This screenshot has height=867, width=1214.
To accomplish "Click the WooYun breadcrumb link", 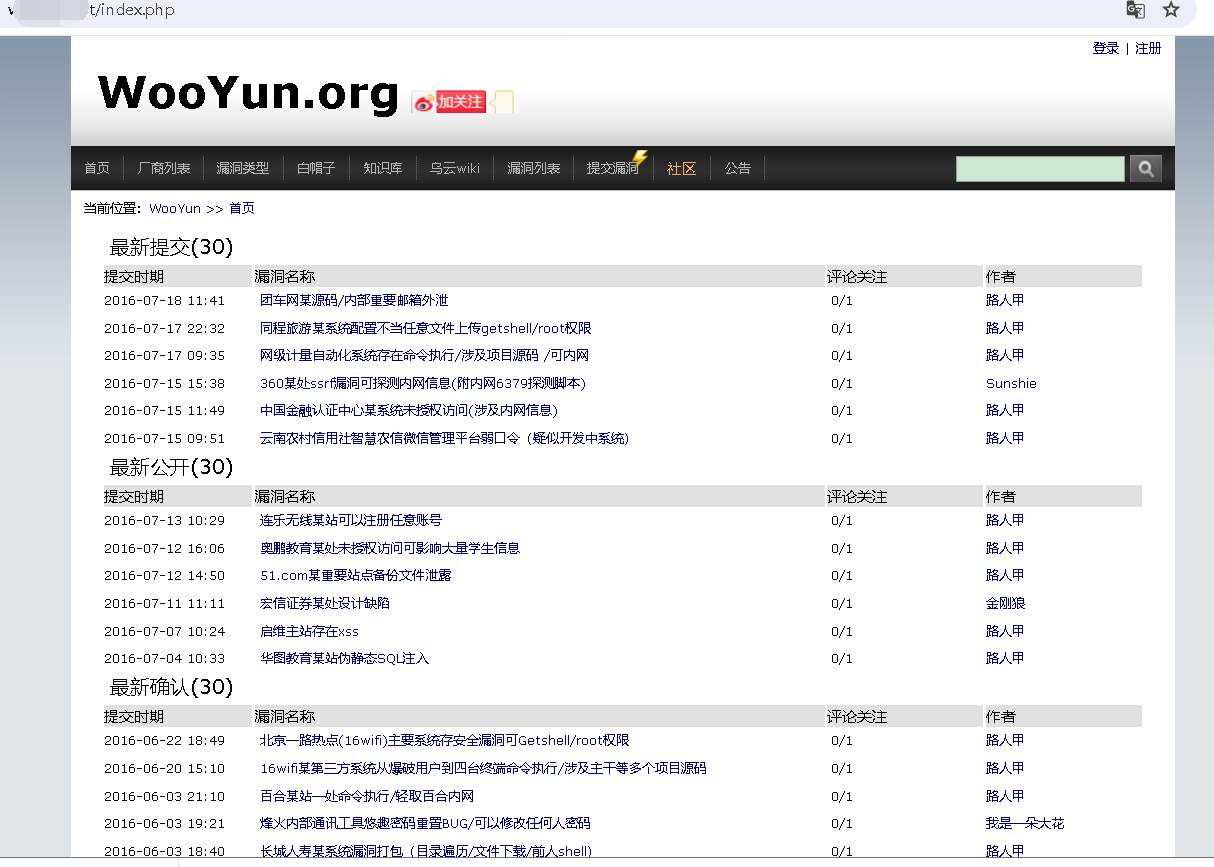I will tap(175, 209).
